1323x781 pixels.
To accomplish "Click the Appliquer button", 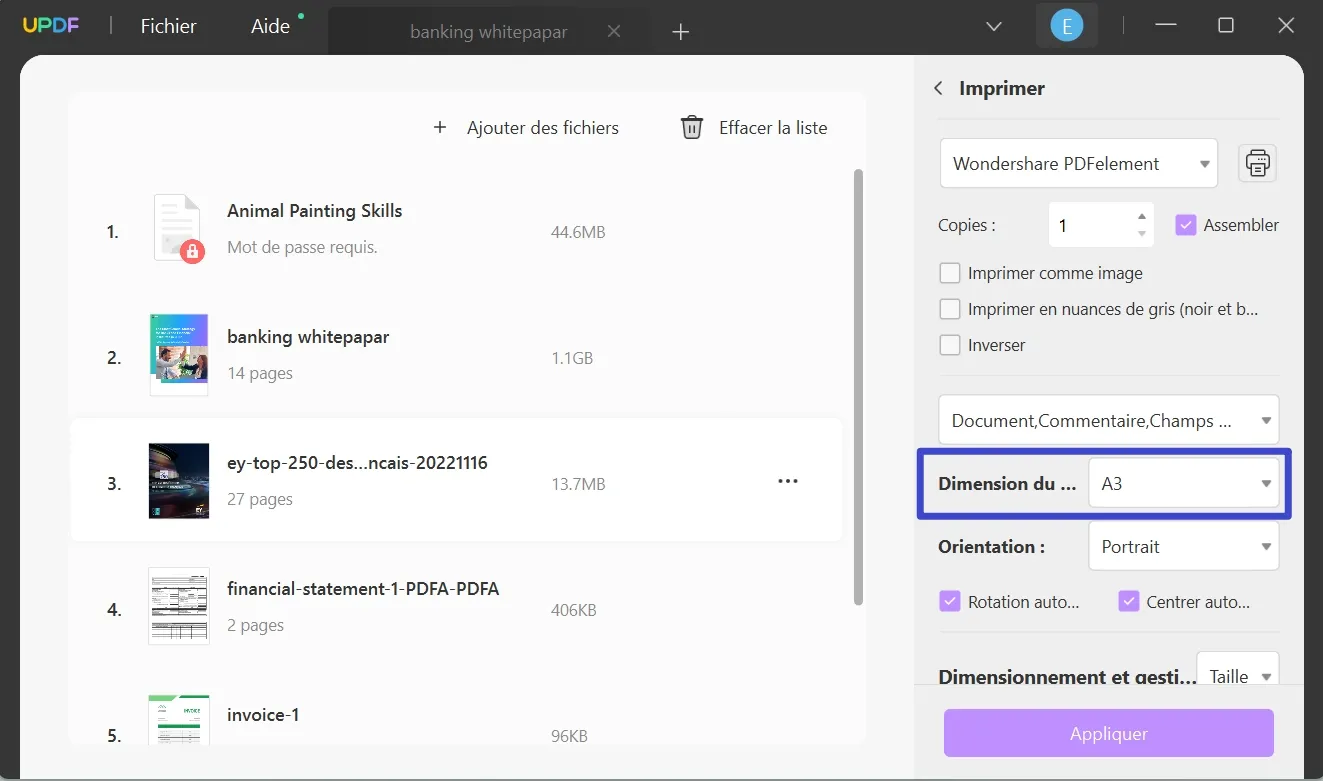I will 1108,733.
